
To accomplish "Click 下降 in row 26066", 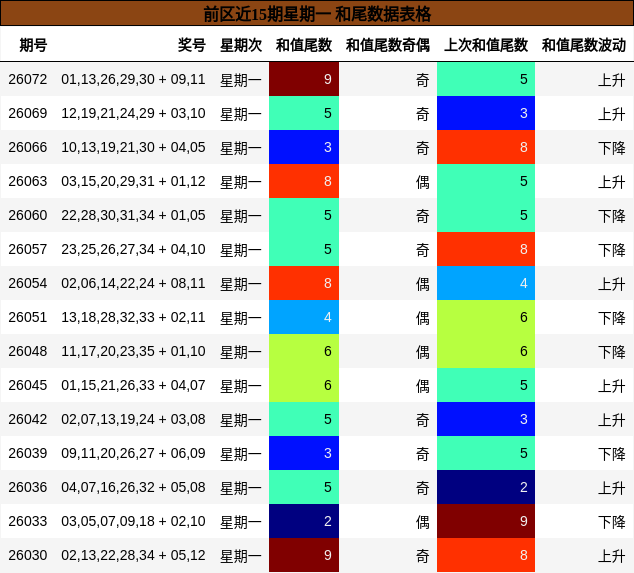I will click(612, 148).
